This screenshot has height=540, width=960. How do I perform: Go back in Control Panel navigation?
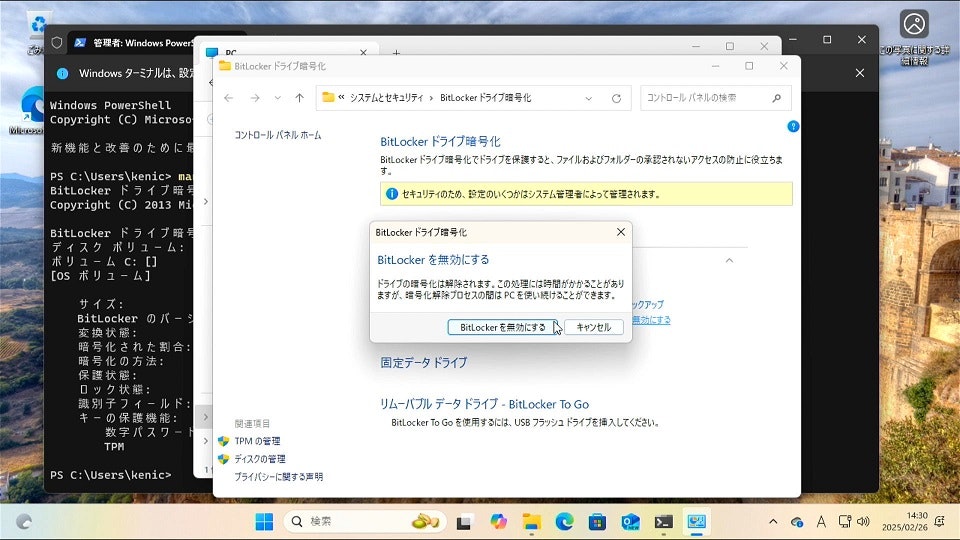[228, 98]
